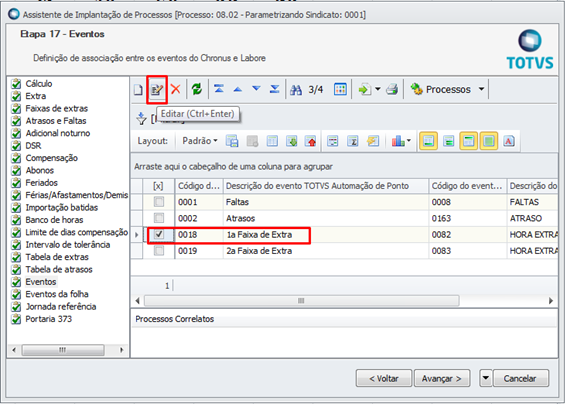Select the Tabela de atrasos step
Screen dimensions: 567x404
click(59, 269)
